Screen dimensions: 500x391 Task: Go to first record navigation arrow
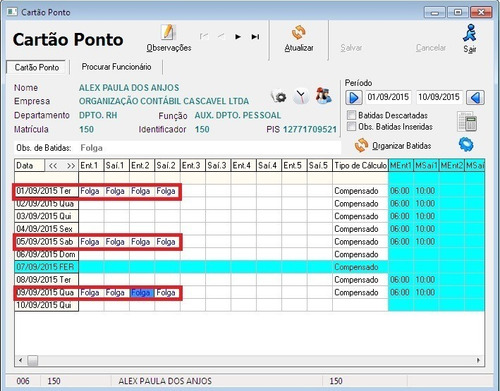[204, 36]
